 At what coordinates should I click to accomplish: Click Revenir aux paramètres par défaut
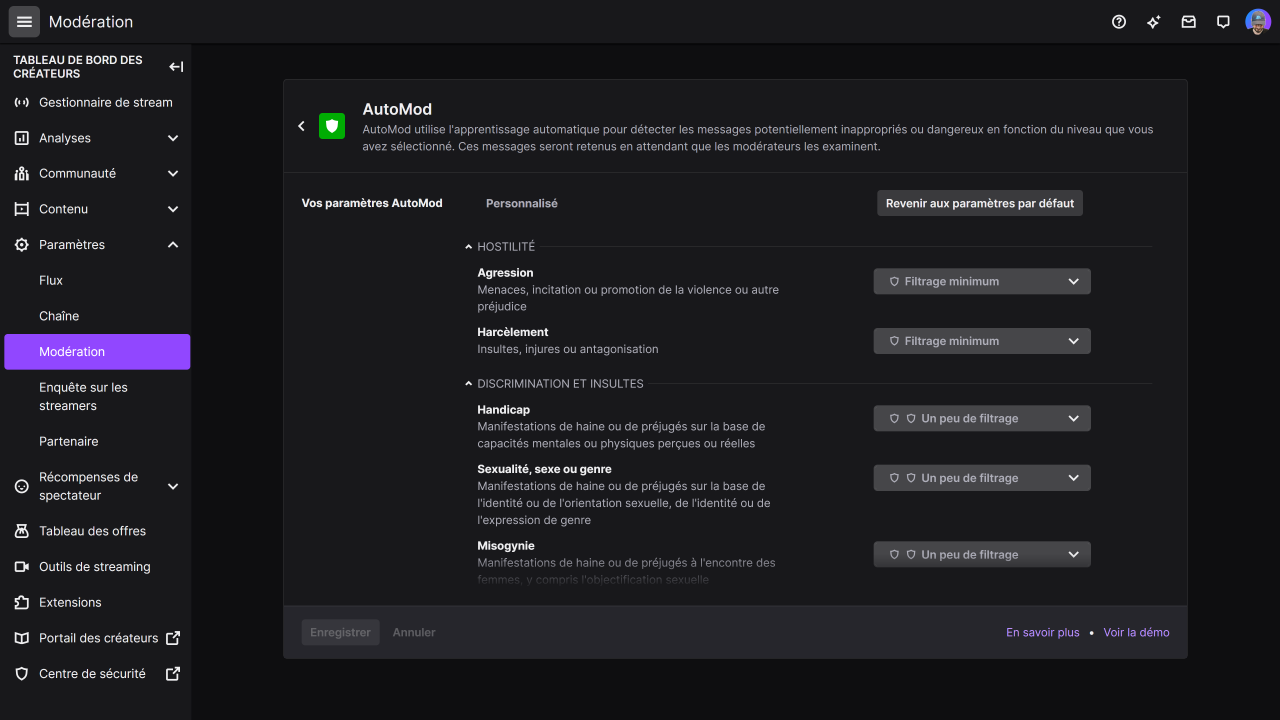coord(979,203)
